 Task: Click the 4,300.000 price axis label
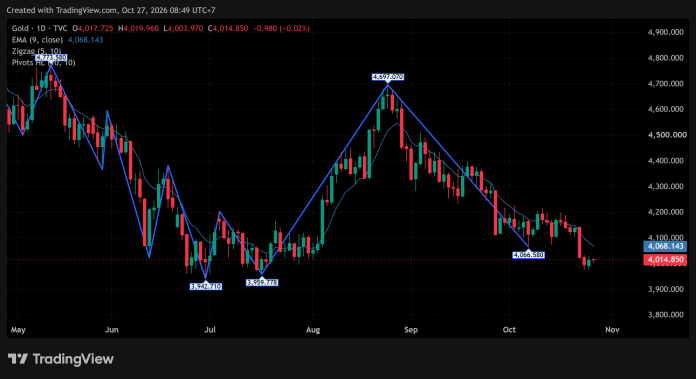click(x=665, y=186)
